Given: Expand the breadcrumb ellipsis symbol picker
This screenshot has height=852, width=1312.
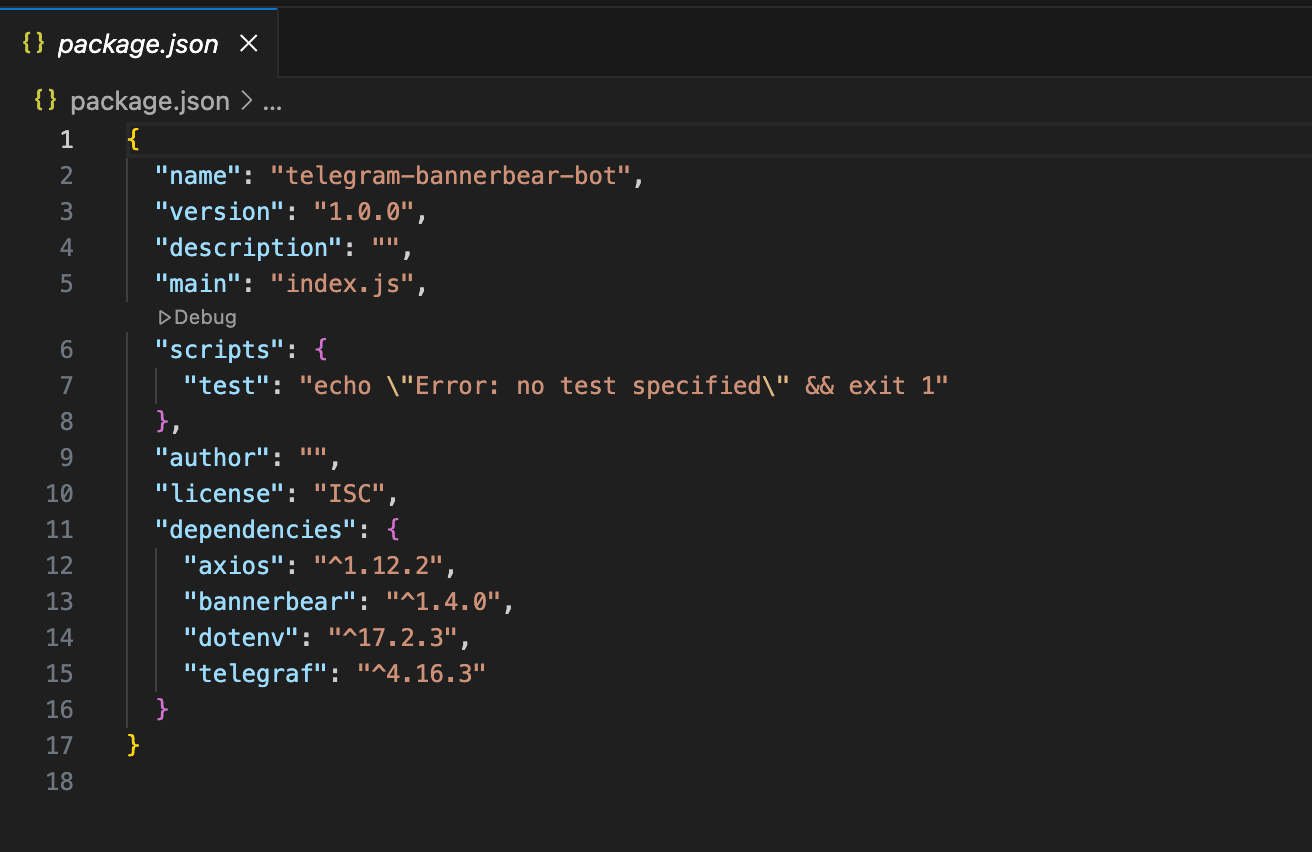Looking at the screenshot, I should (x=272, y=101).
